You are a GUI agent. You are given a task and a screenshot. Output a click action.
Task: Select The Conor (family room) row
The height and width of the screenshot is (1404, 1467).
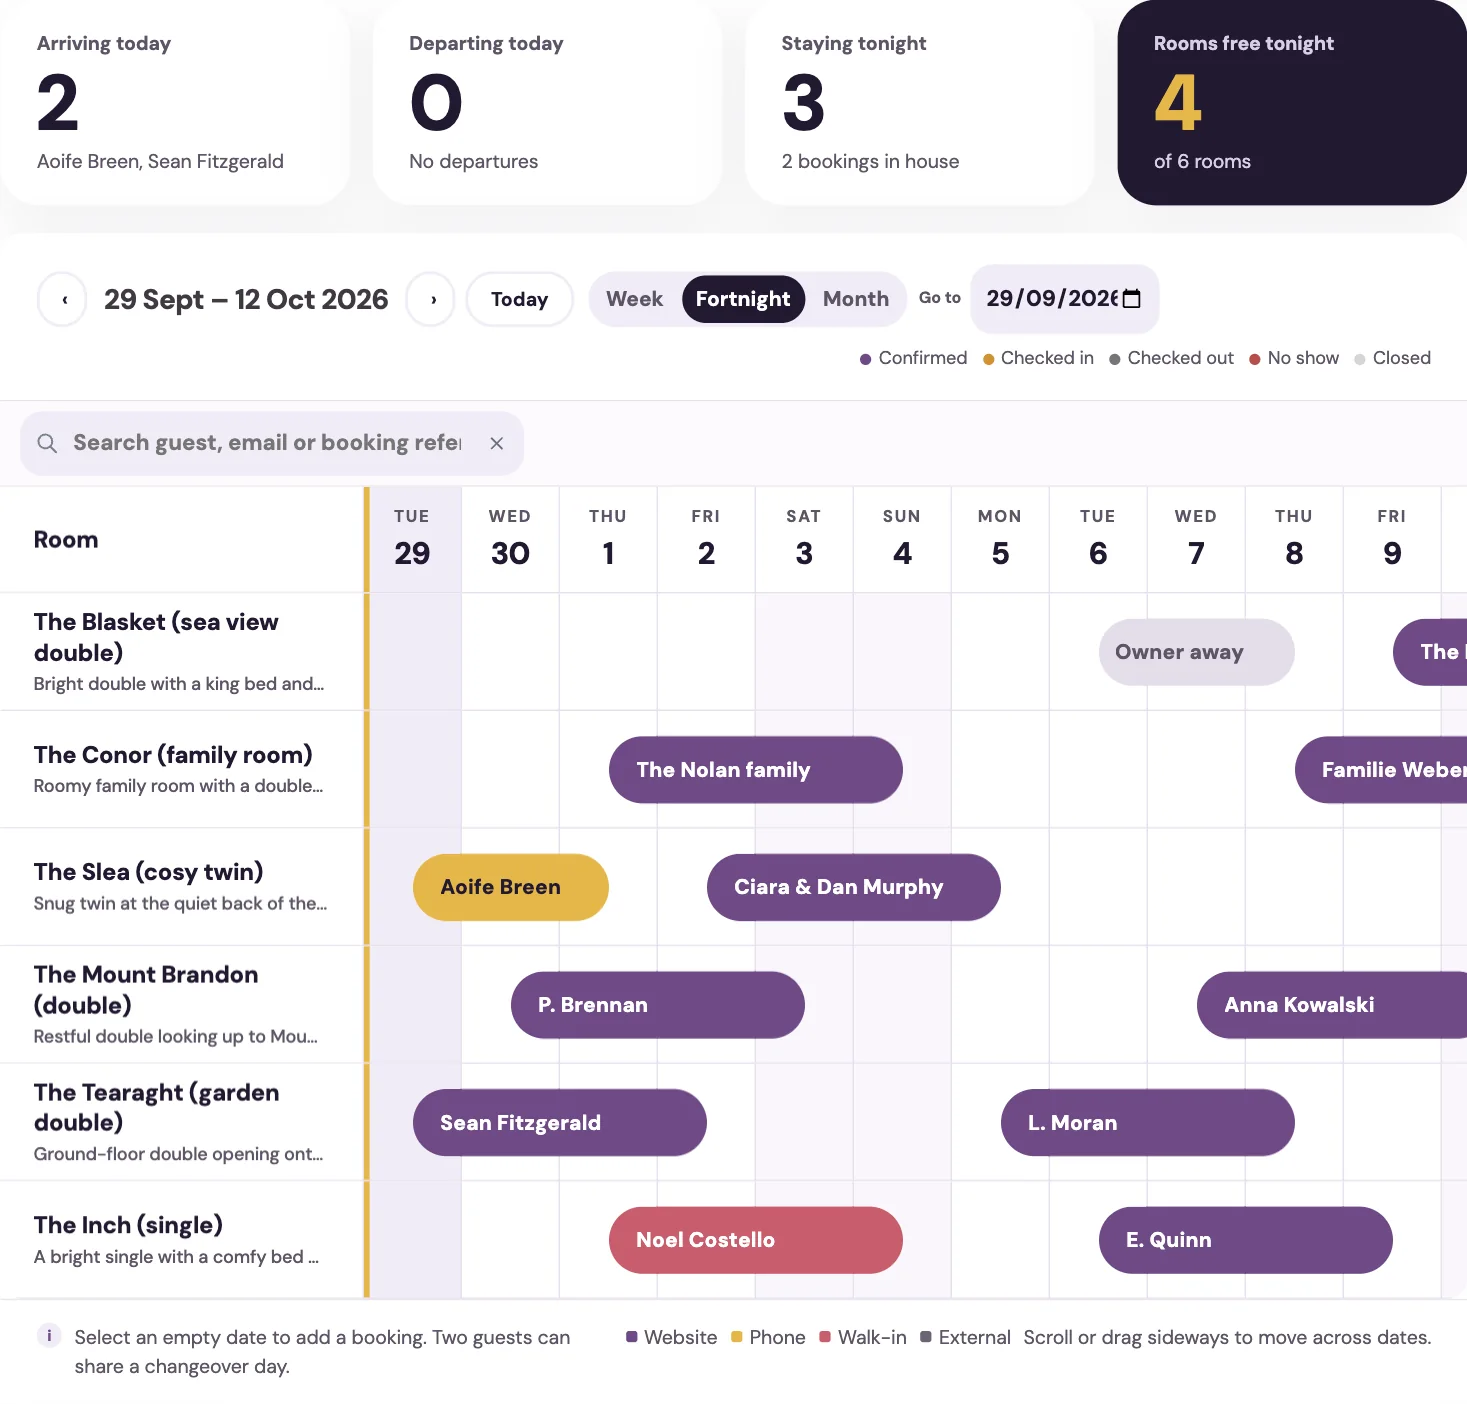click(181, 769)
